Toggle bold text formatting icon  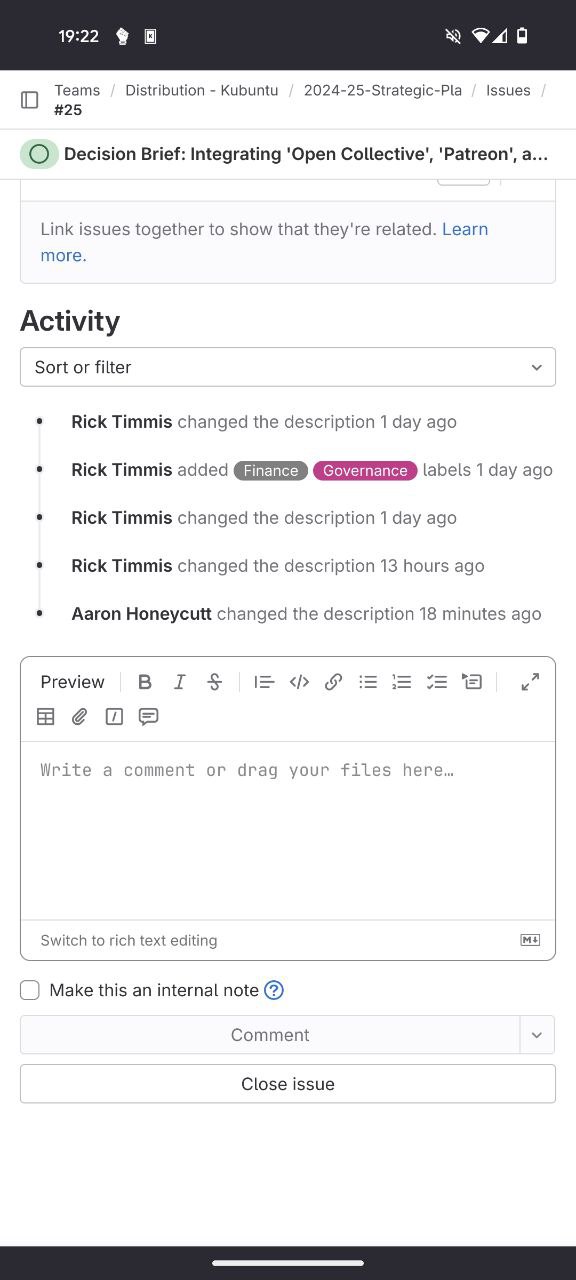pos(145,682)
